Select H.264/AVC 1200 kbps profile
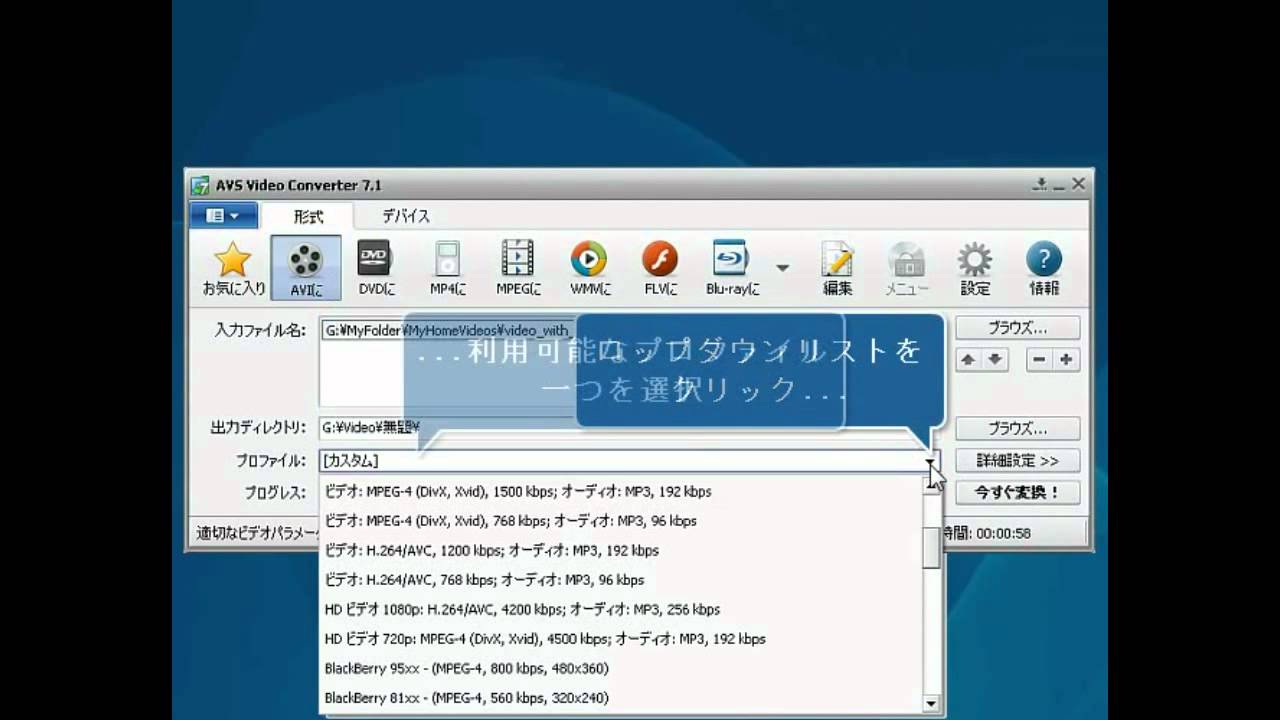Viewport: 1280px width, 720px height. click(620, 550)
